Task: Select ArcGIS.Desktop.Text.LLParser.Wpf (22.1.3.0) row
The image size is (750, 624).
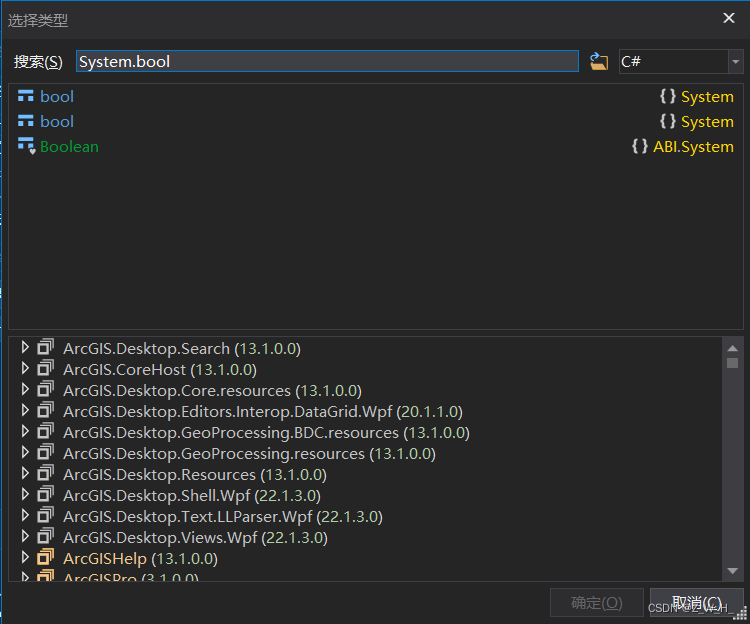Action: 223,517
